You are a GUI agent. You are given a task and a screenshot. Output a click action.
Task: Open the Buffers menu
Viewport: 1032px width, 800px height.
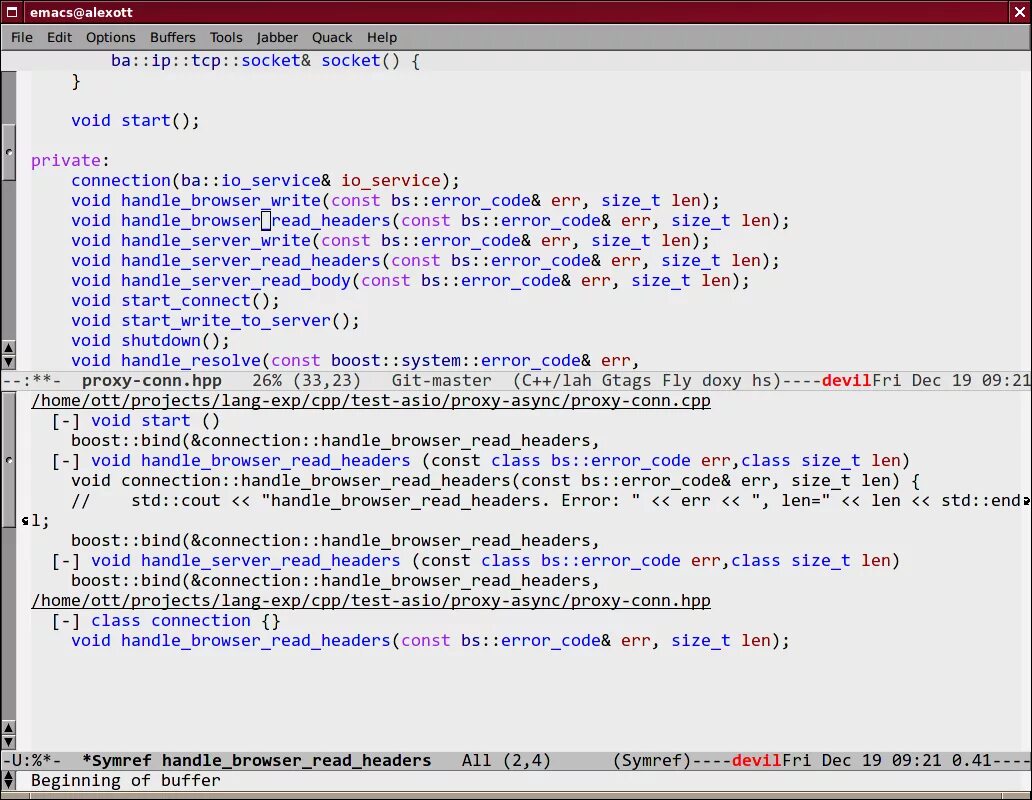click(x=172, y=38)
